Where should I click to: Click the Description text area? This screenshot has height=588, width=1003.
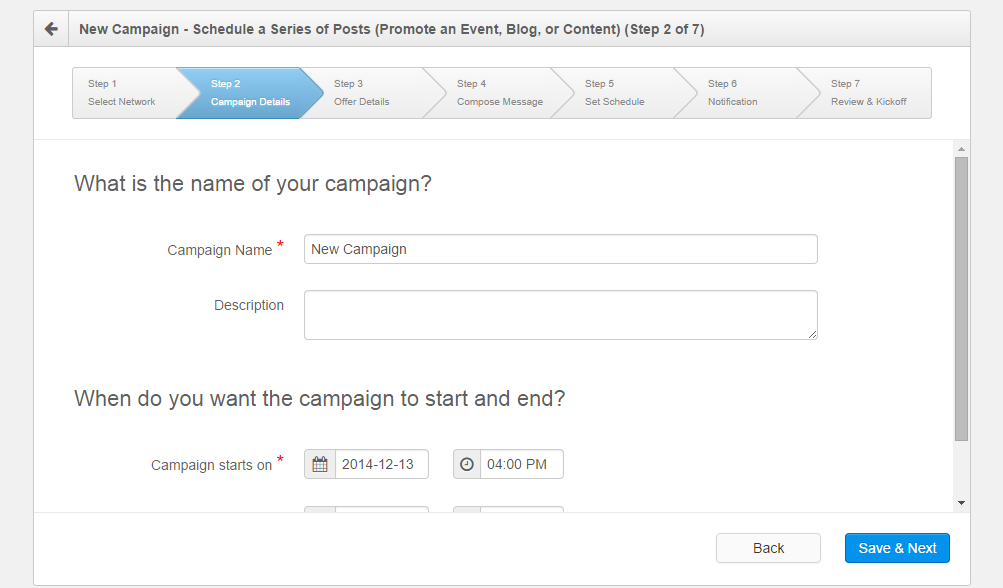pyautogui.click(x=560, y=314)
